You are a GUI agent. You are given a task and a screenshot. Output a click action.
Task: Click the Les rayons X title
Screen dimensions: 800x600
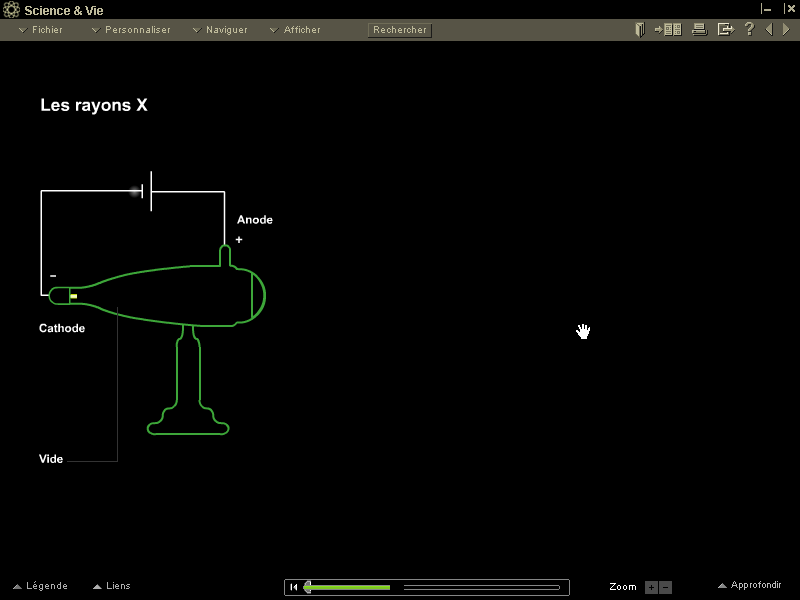coord(94,105)
